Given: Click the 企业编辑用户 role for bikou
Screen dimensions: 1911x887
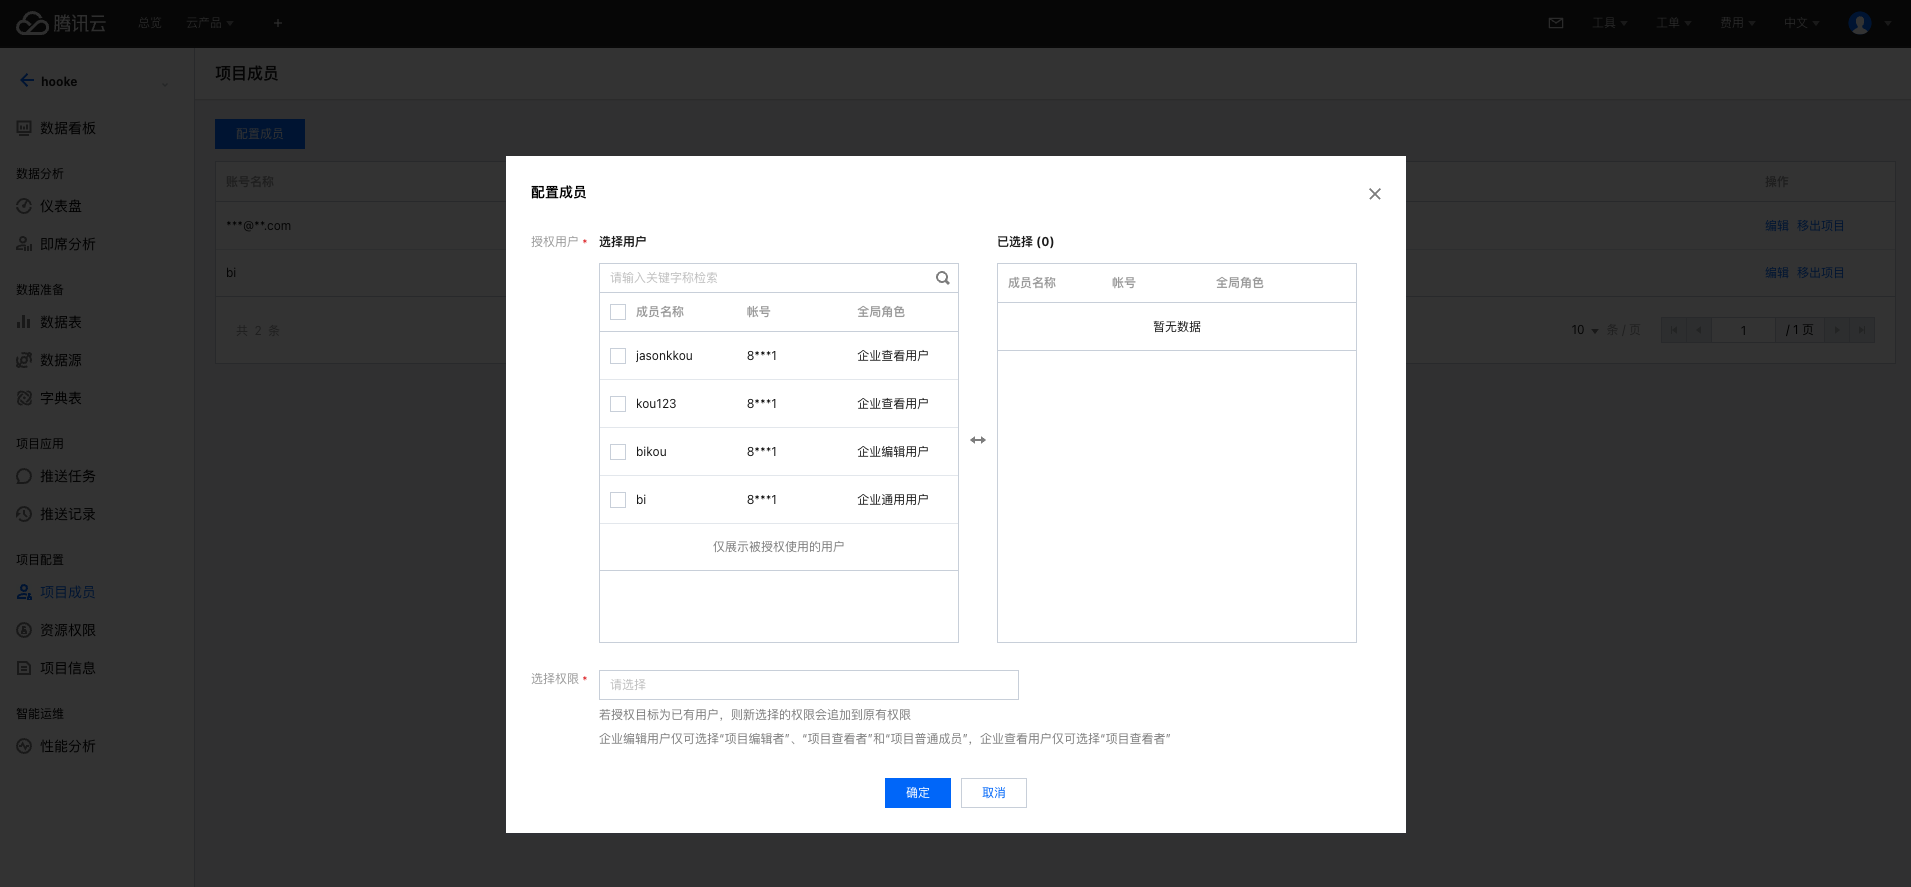Looking at the screenshot, I should (x=893, y=452).
